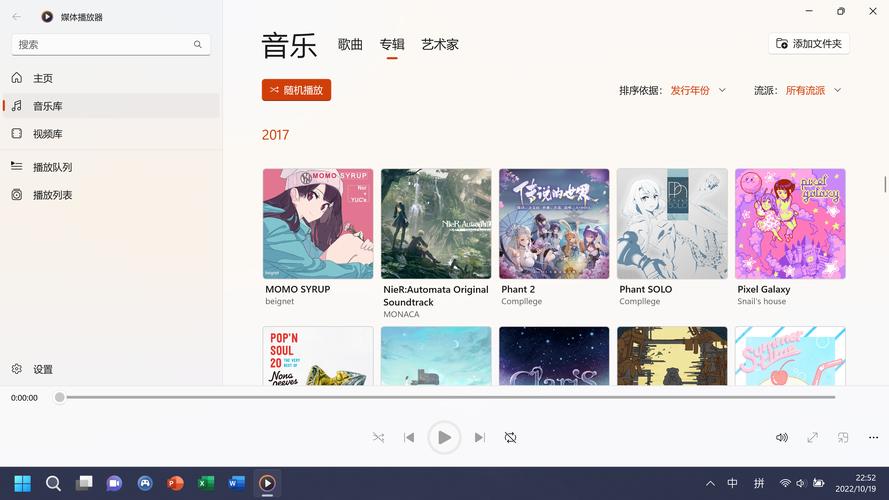
Task: Open the 音乐库 music library
Action: [111, 106]
